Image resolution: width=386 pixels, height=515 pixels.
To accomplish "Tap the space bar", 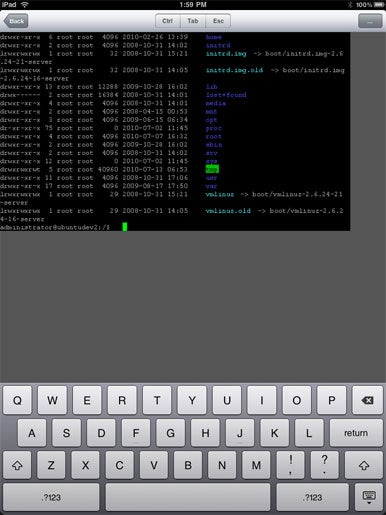I will [x=188, y=497].
